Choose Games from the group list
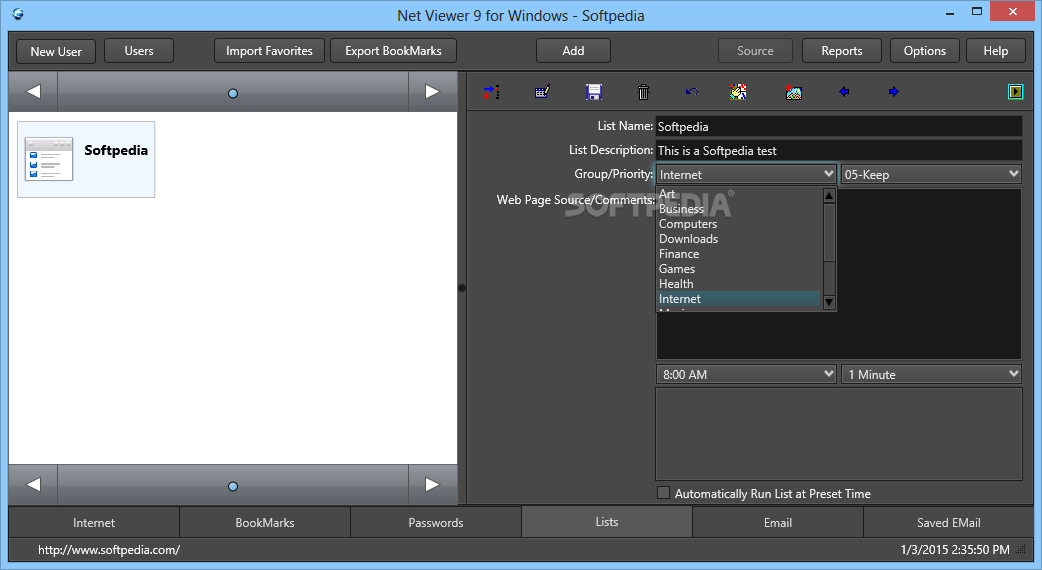This screenshot has width=1042, height=570. click(x=739, y=269)
